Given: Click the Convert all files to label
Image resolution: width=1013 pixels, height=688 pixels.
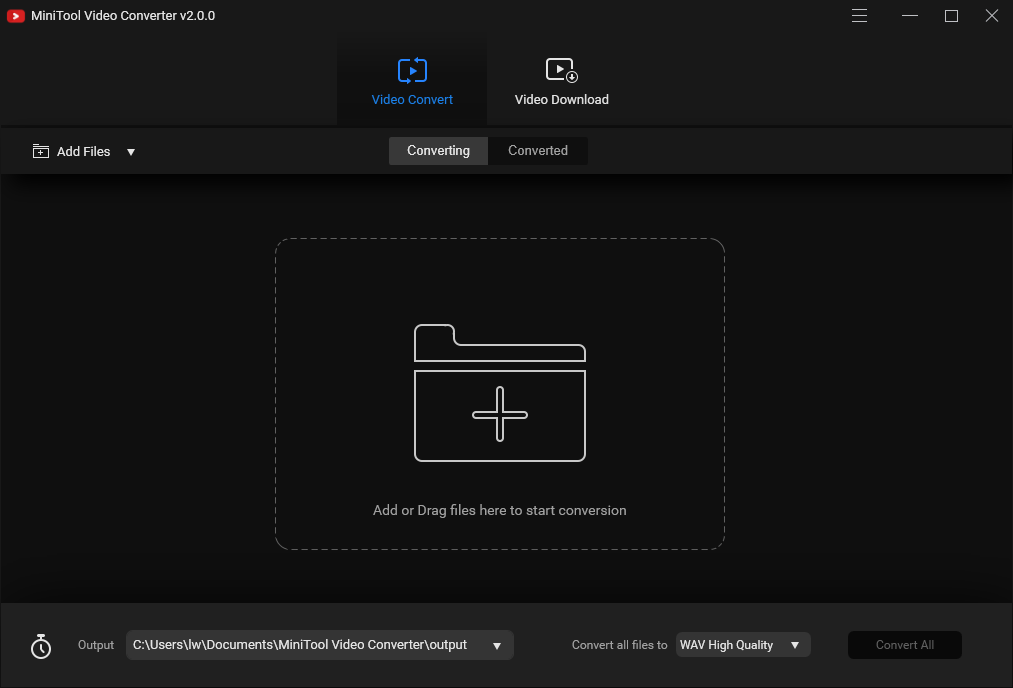Looking at the screenshot, I should click(x=619, y=645).
